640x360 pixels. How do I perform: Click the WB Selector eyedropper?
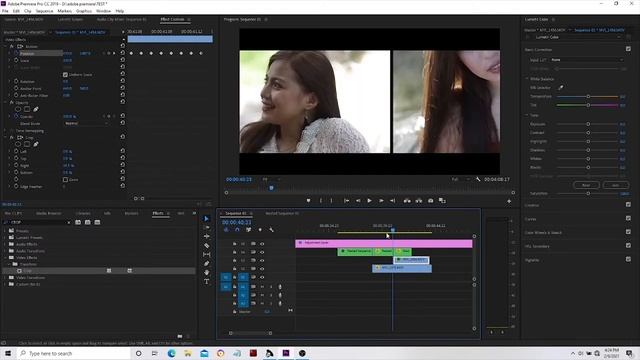pos(561,87)
